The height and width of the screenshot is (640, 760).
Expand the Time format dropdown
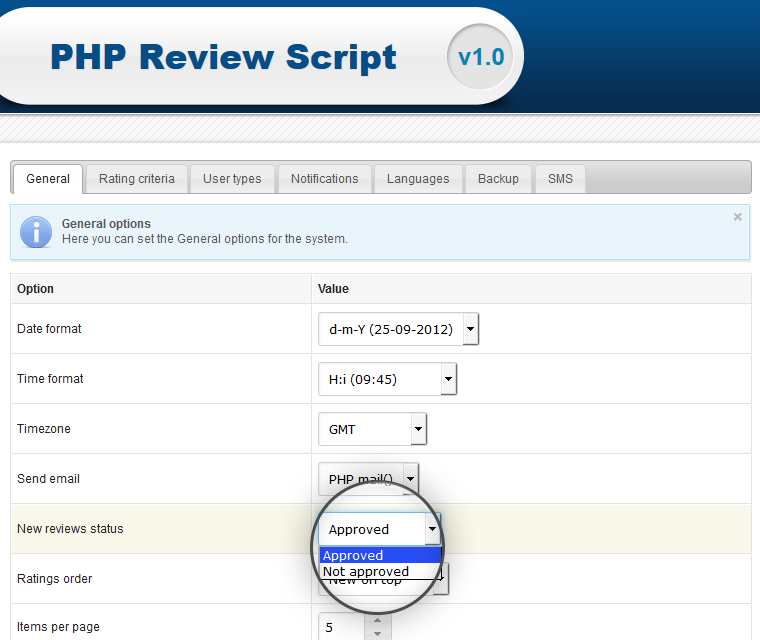tap(387, 379)
